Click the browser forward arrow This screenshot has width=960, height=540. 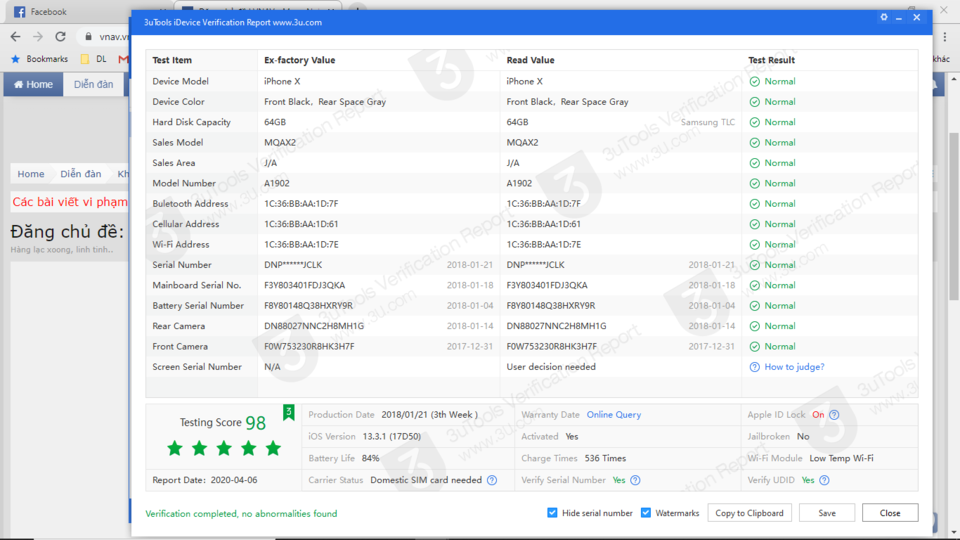(x=38, y=37)
